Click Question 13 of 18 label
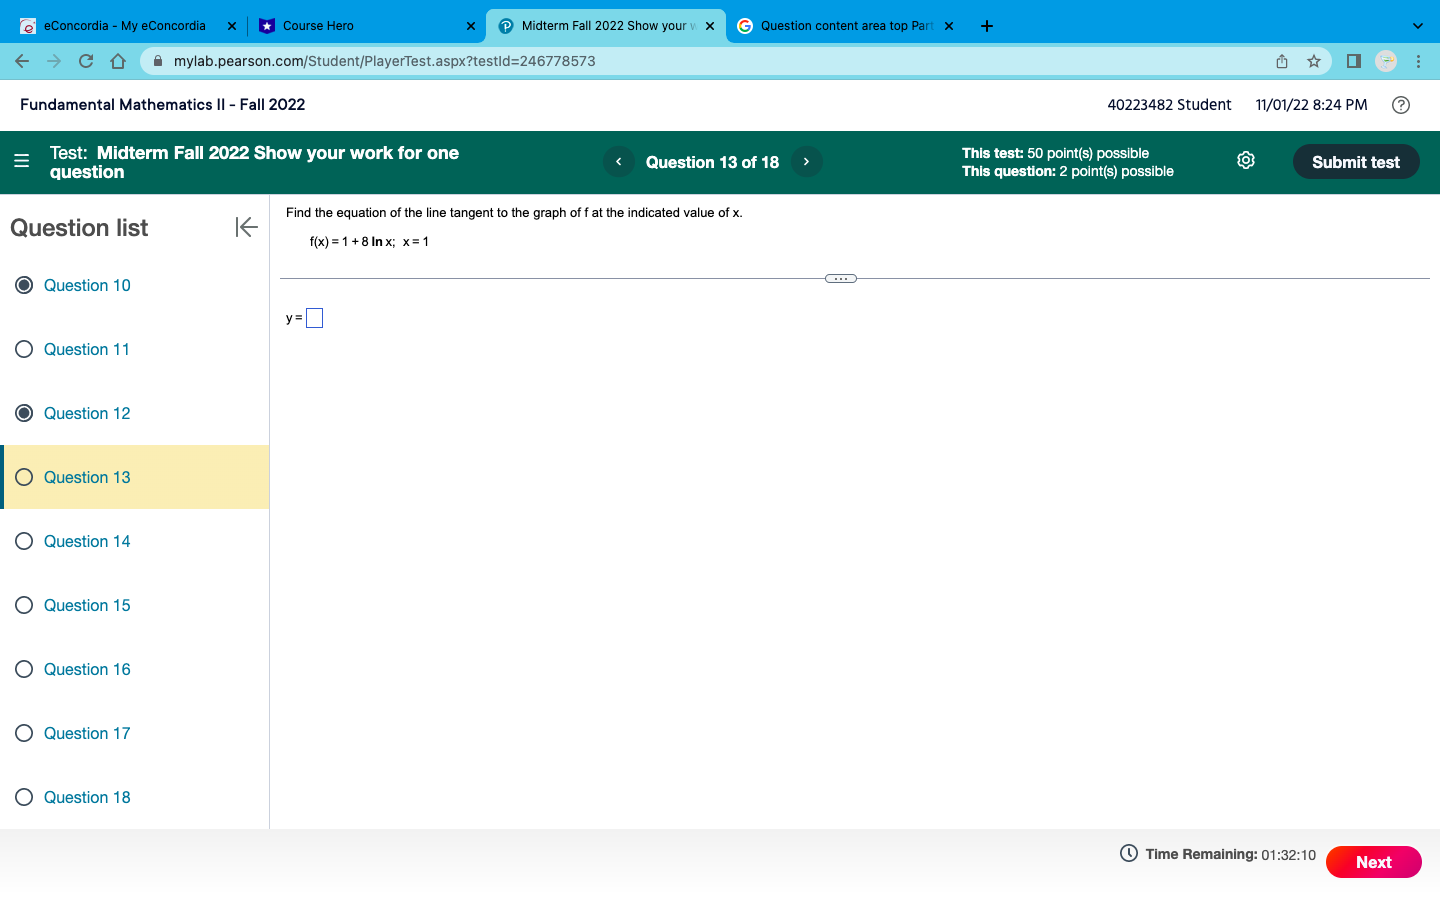Image resolution: width=1440 pixels, height=900 pixels. (x=712, y=162)
